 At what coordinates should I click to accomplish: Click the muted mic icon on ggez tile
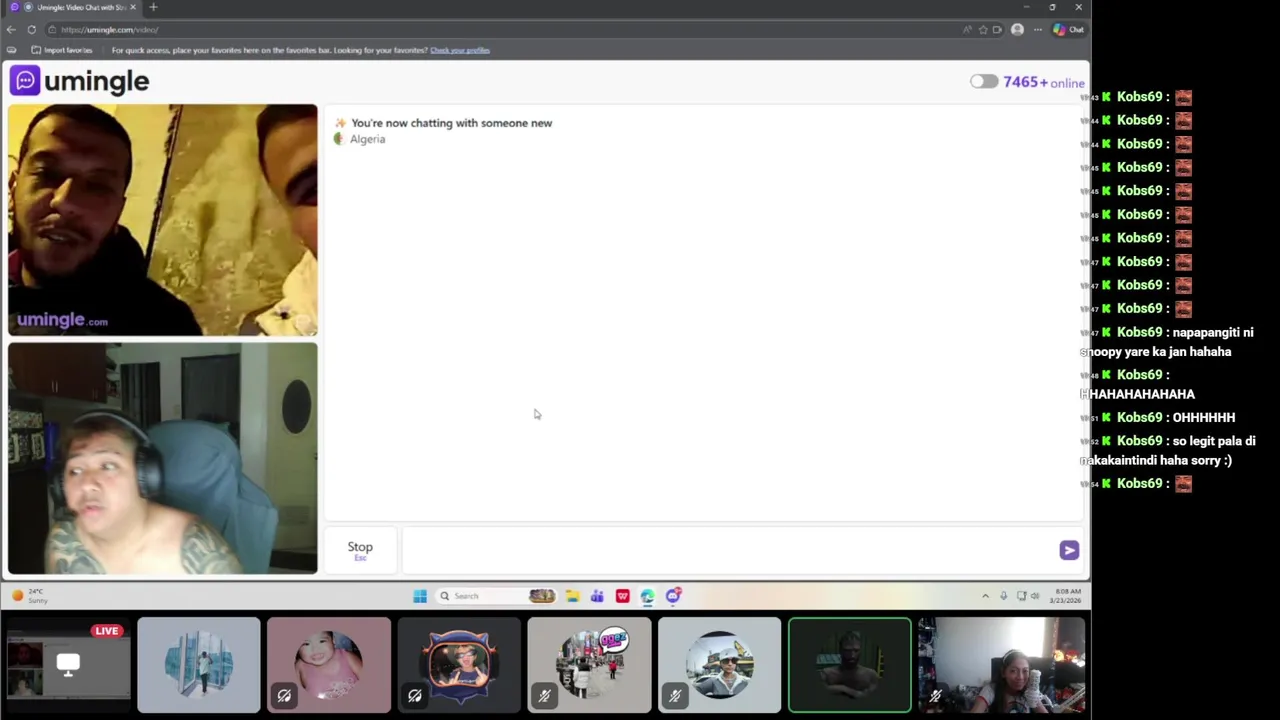point(544,696)
